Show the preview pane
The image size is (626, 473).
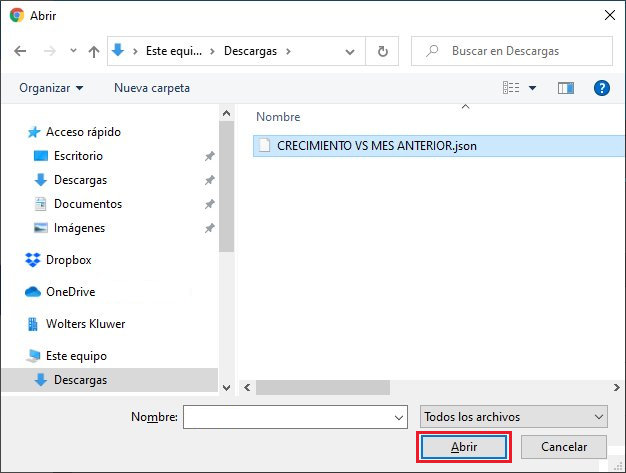pos(566,88)
